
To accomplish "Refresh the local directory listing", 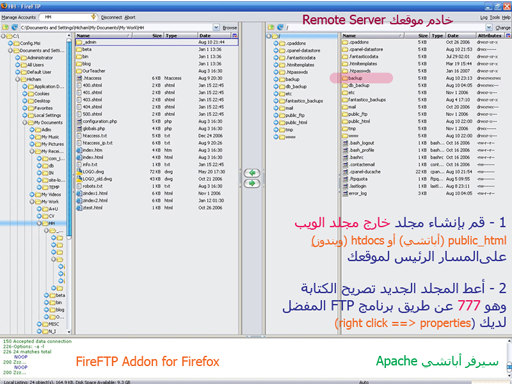I will click(x=14, y=27).
